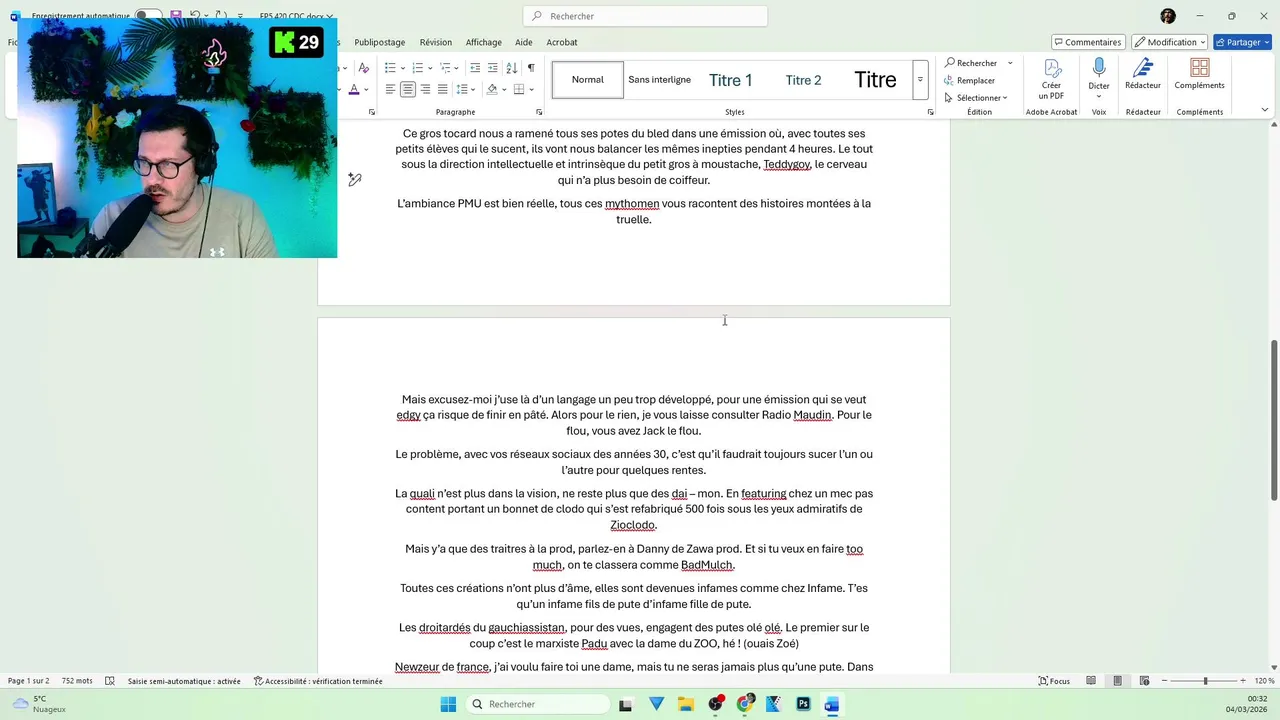
Task: Click the borders icon
Action: click(519, 89)
